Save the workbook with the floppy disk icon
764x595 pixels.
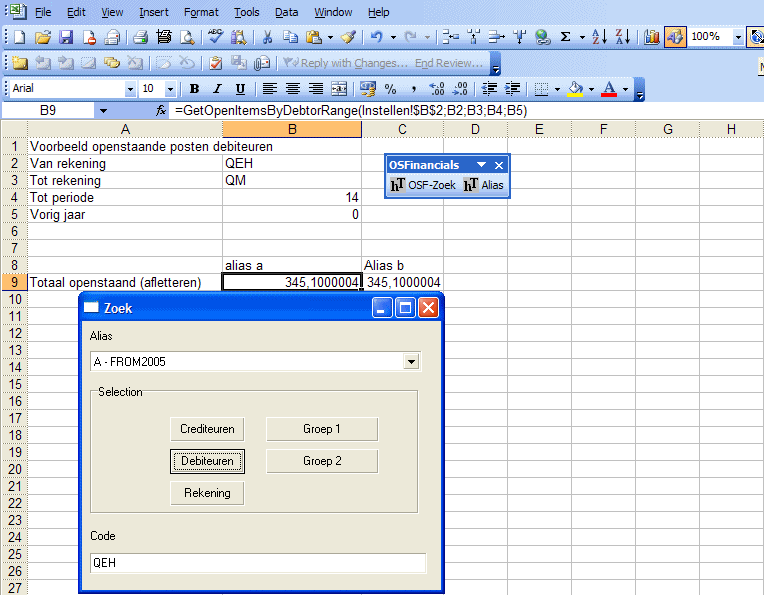(66, 37)
